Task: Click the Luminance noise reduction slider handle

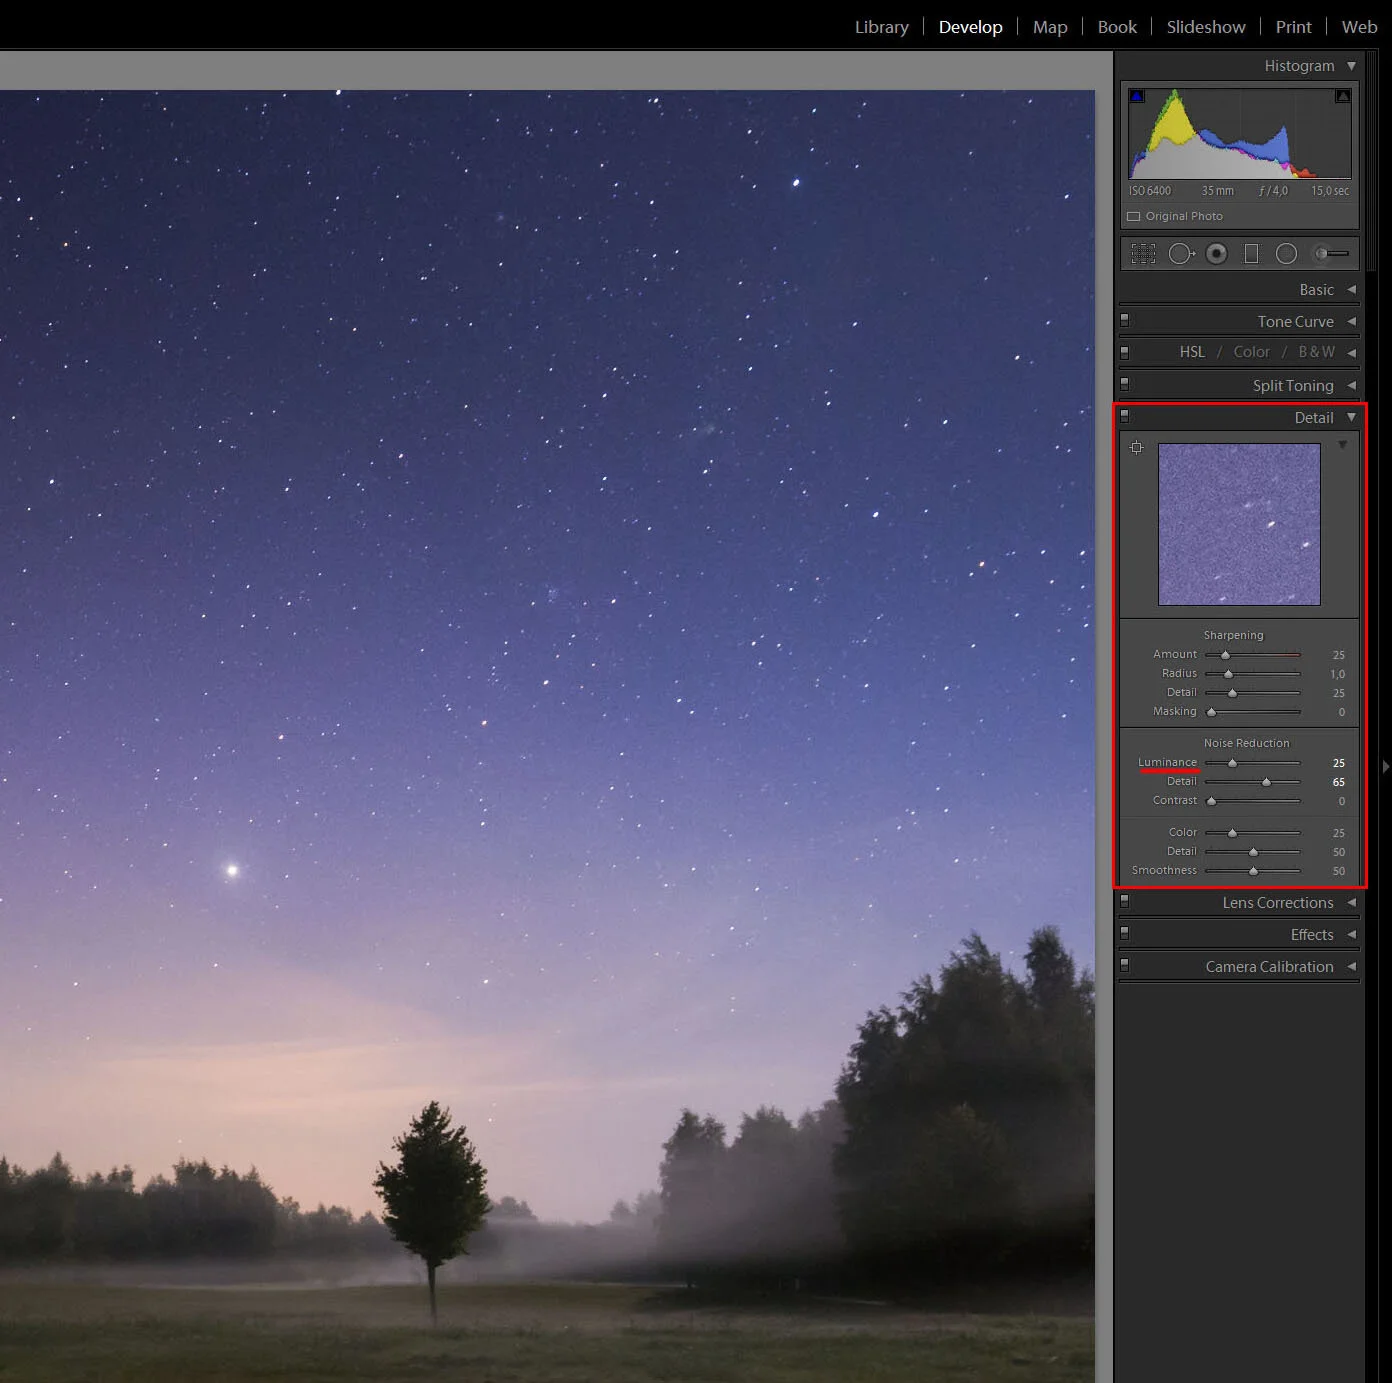Action: coord(1230,762)
